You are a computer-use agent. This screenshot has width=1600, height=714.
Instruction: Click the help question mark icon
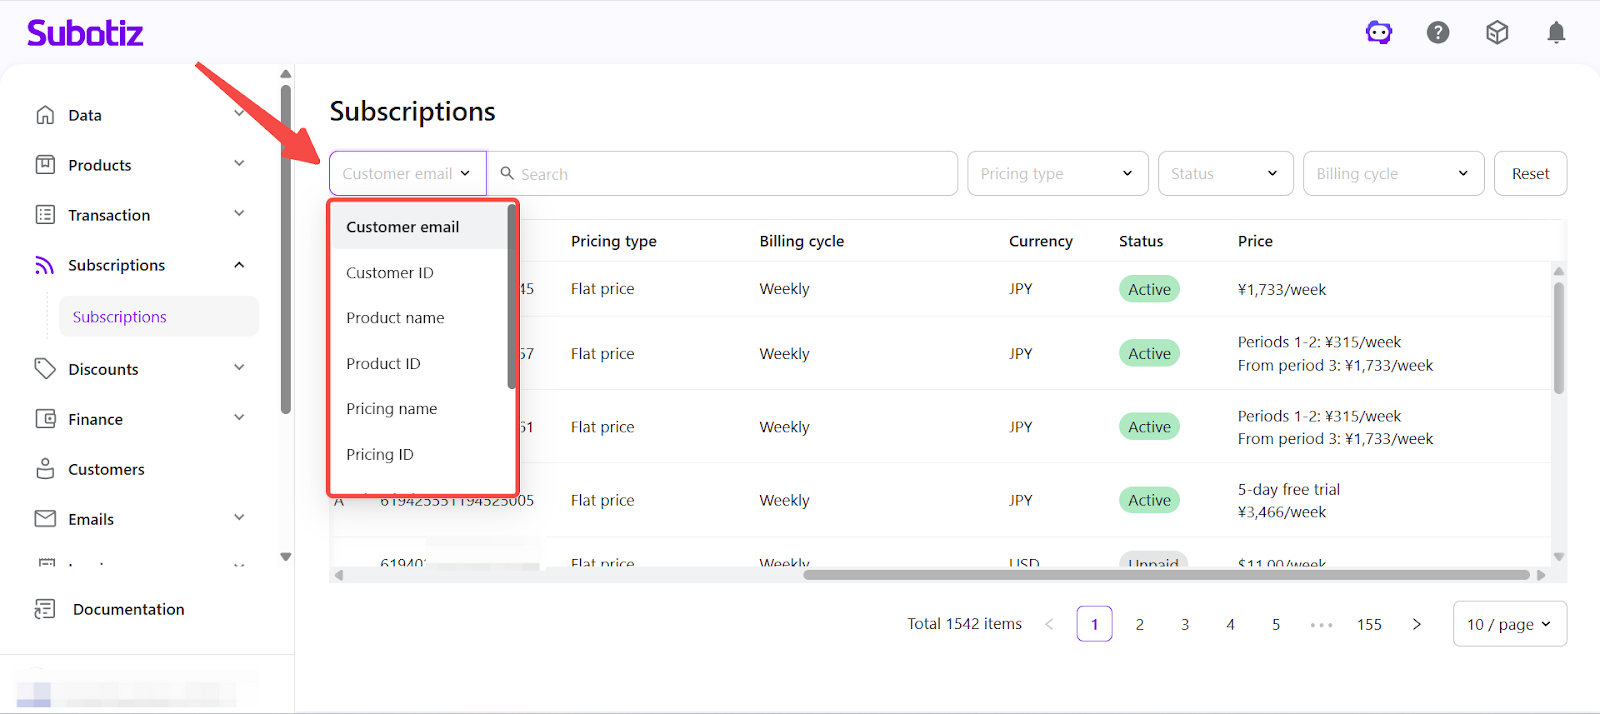tap(1438, 33)
